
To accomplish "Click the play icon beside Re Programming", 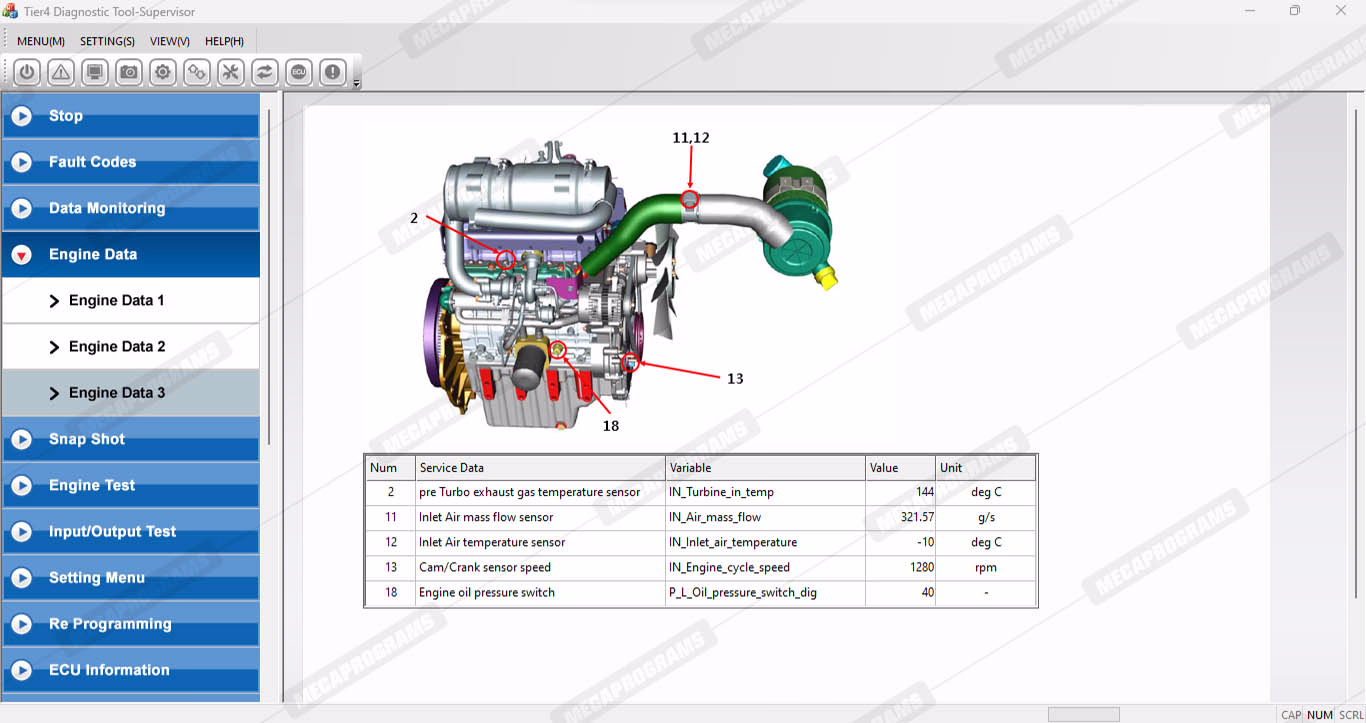I will click(x=21, y=624).
